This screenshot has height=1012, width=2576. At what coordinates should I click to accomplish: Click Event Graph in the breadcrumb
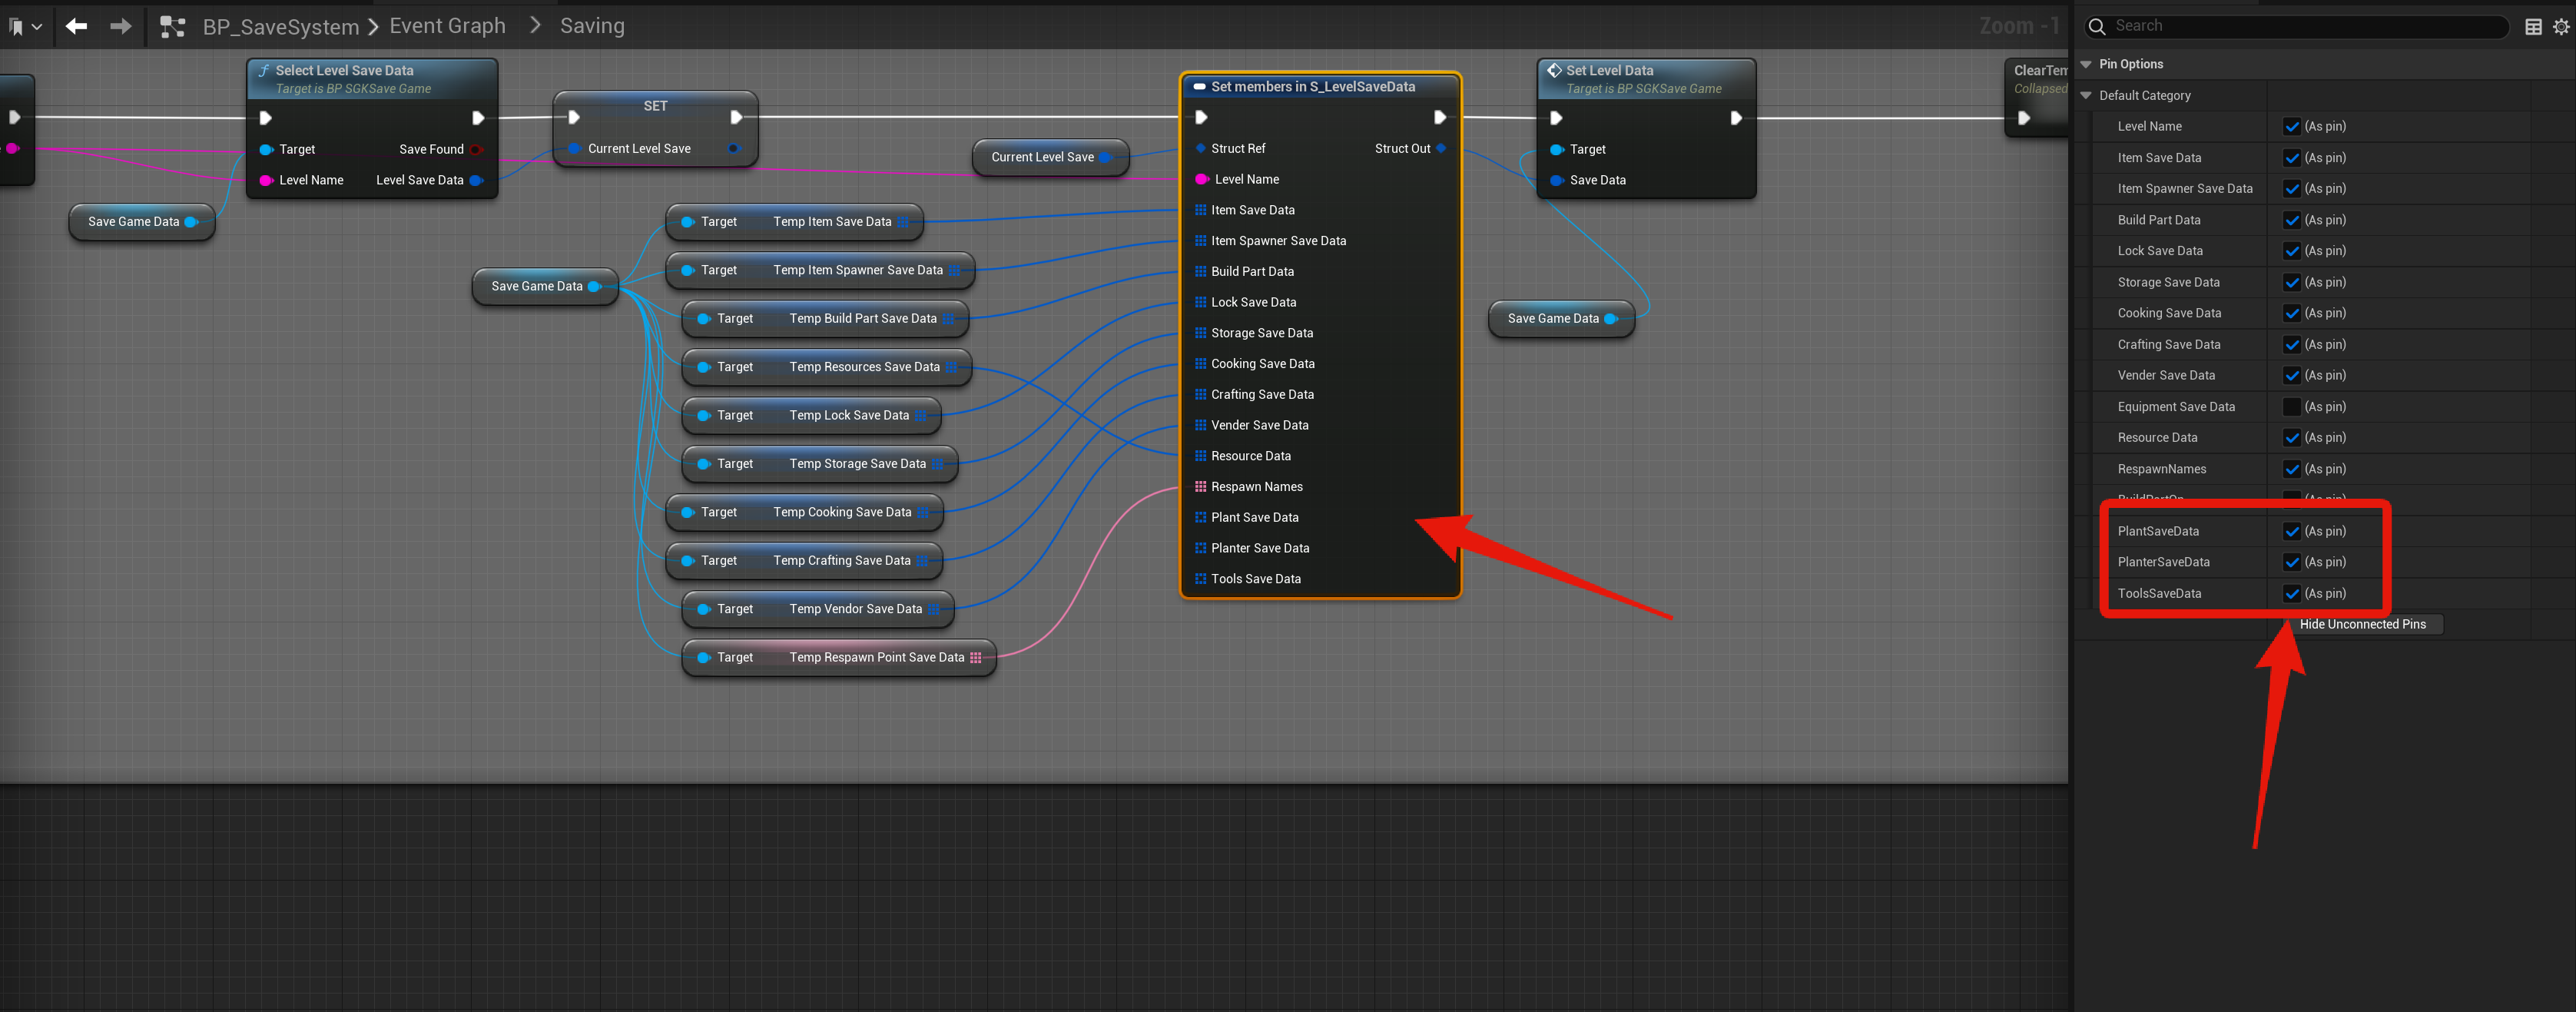pos(447,26)
